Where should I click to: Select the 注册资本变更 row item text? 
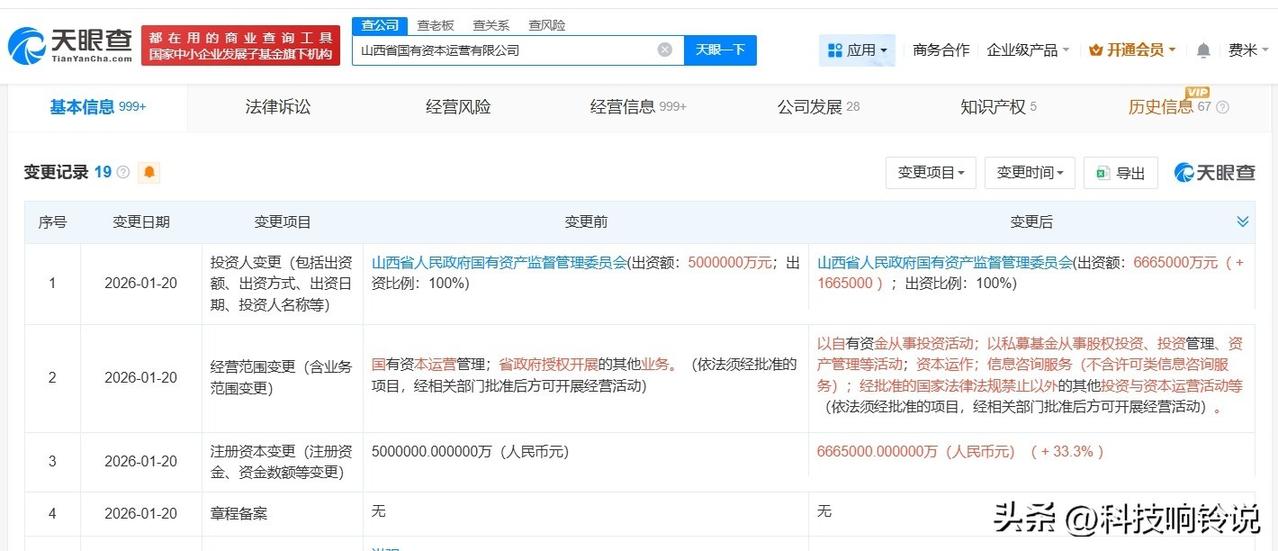click(282, 461)
